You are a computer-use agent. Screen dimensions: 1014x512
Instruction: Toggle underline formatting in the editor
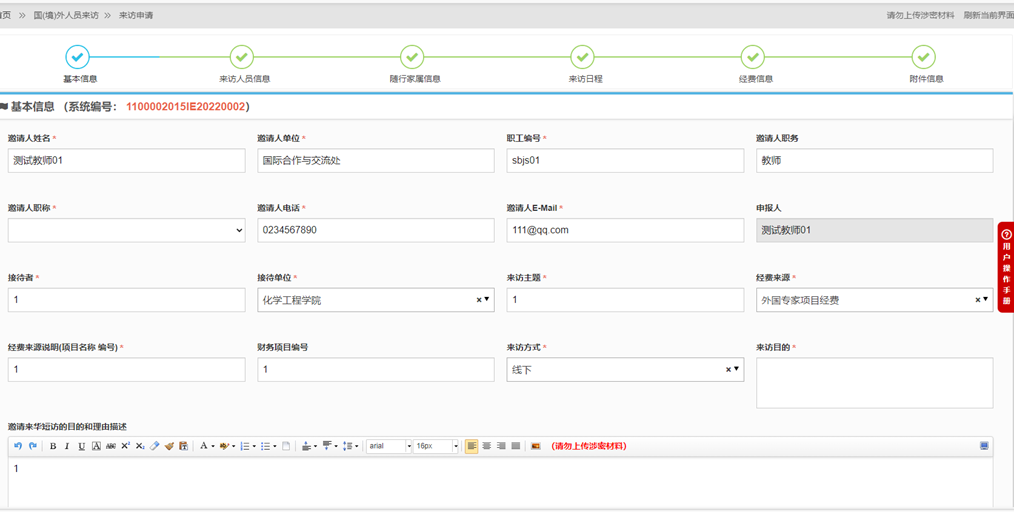(81, 446)
